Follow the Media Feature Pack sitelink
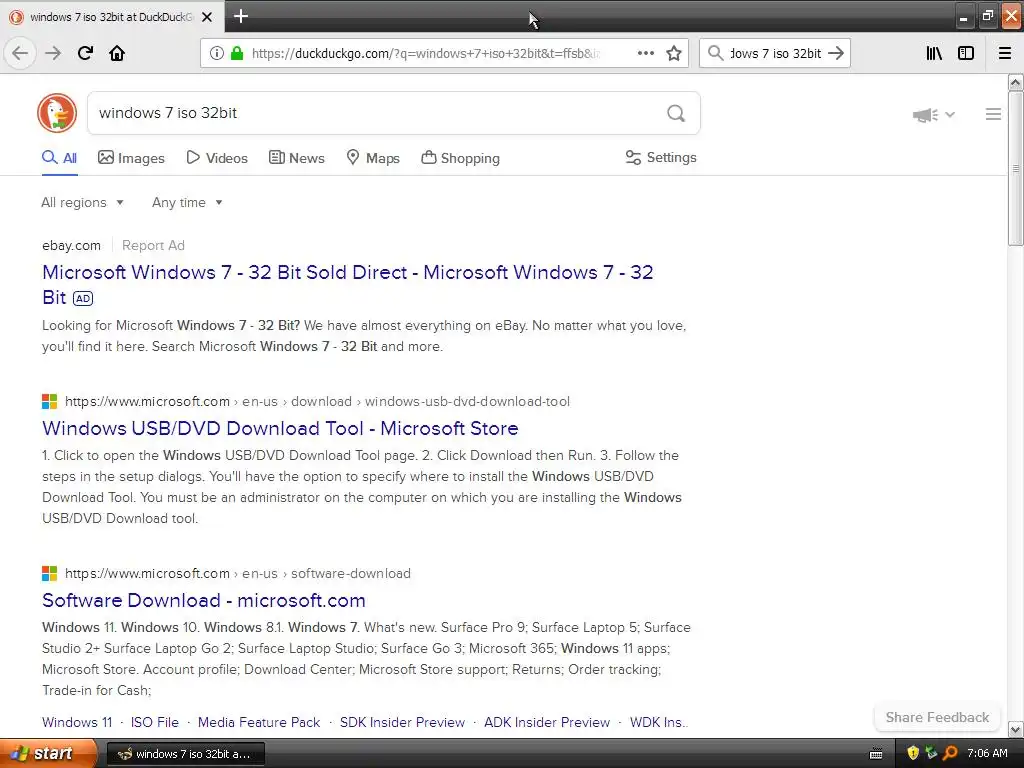The width and height of the screenshot is (1024, 768). (x=259, y=722)
